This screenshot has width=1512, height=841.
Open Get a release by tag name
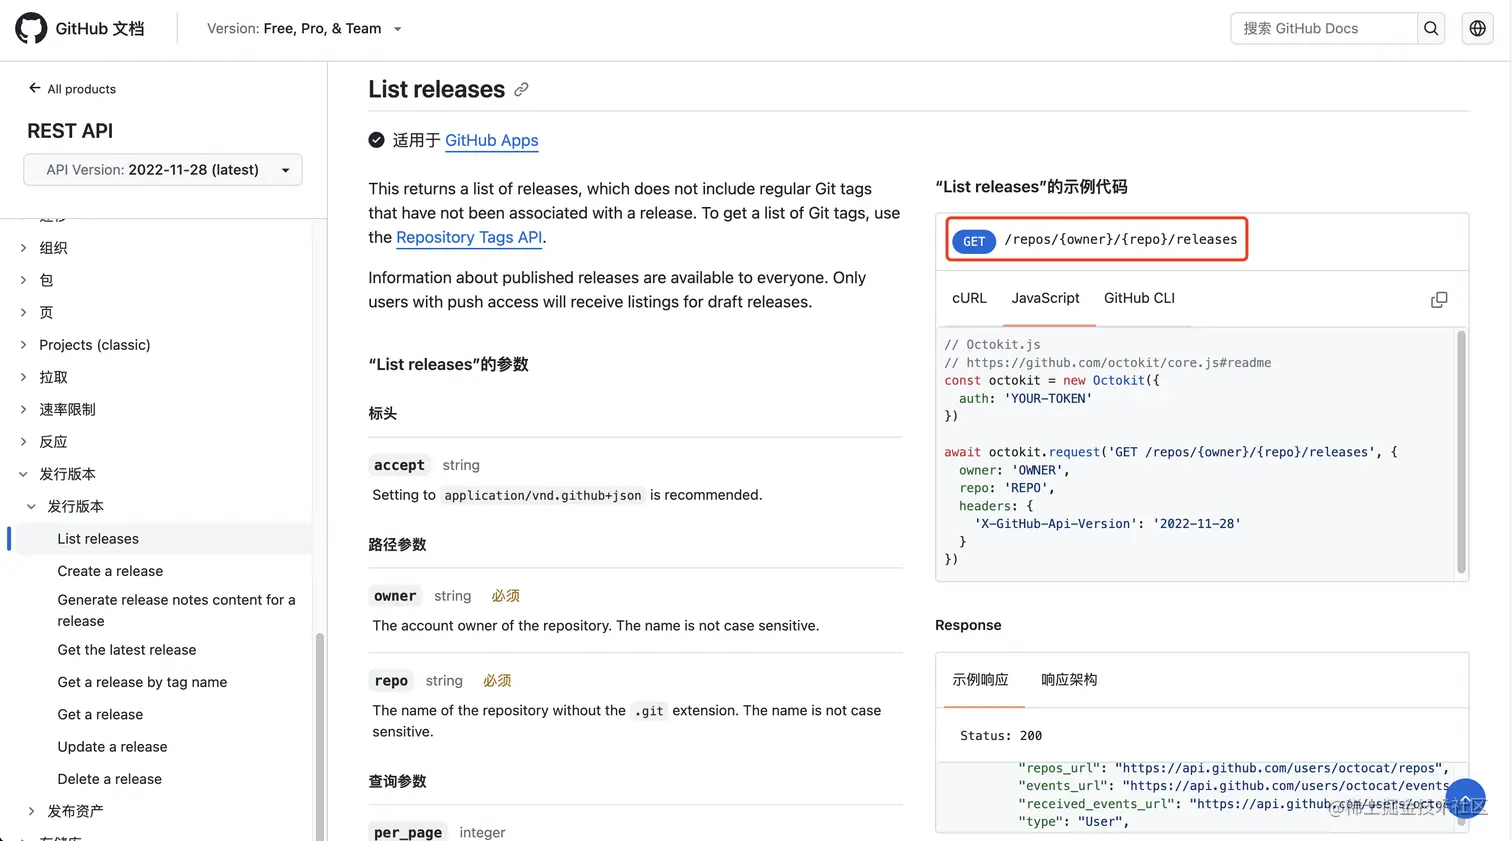click(142, 682)
